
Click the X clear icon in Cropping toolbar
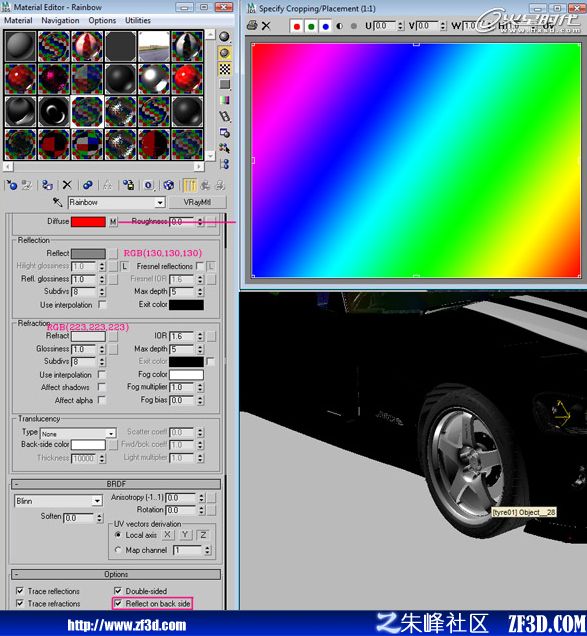[266, 26]
